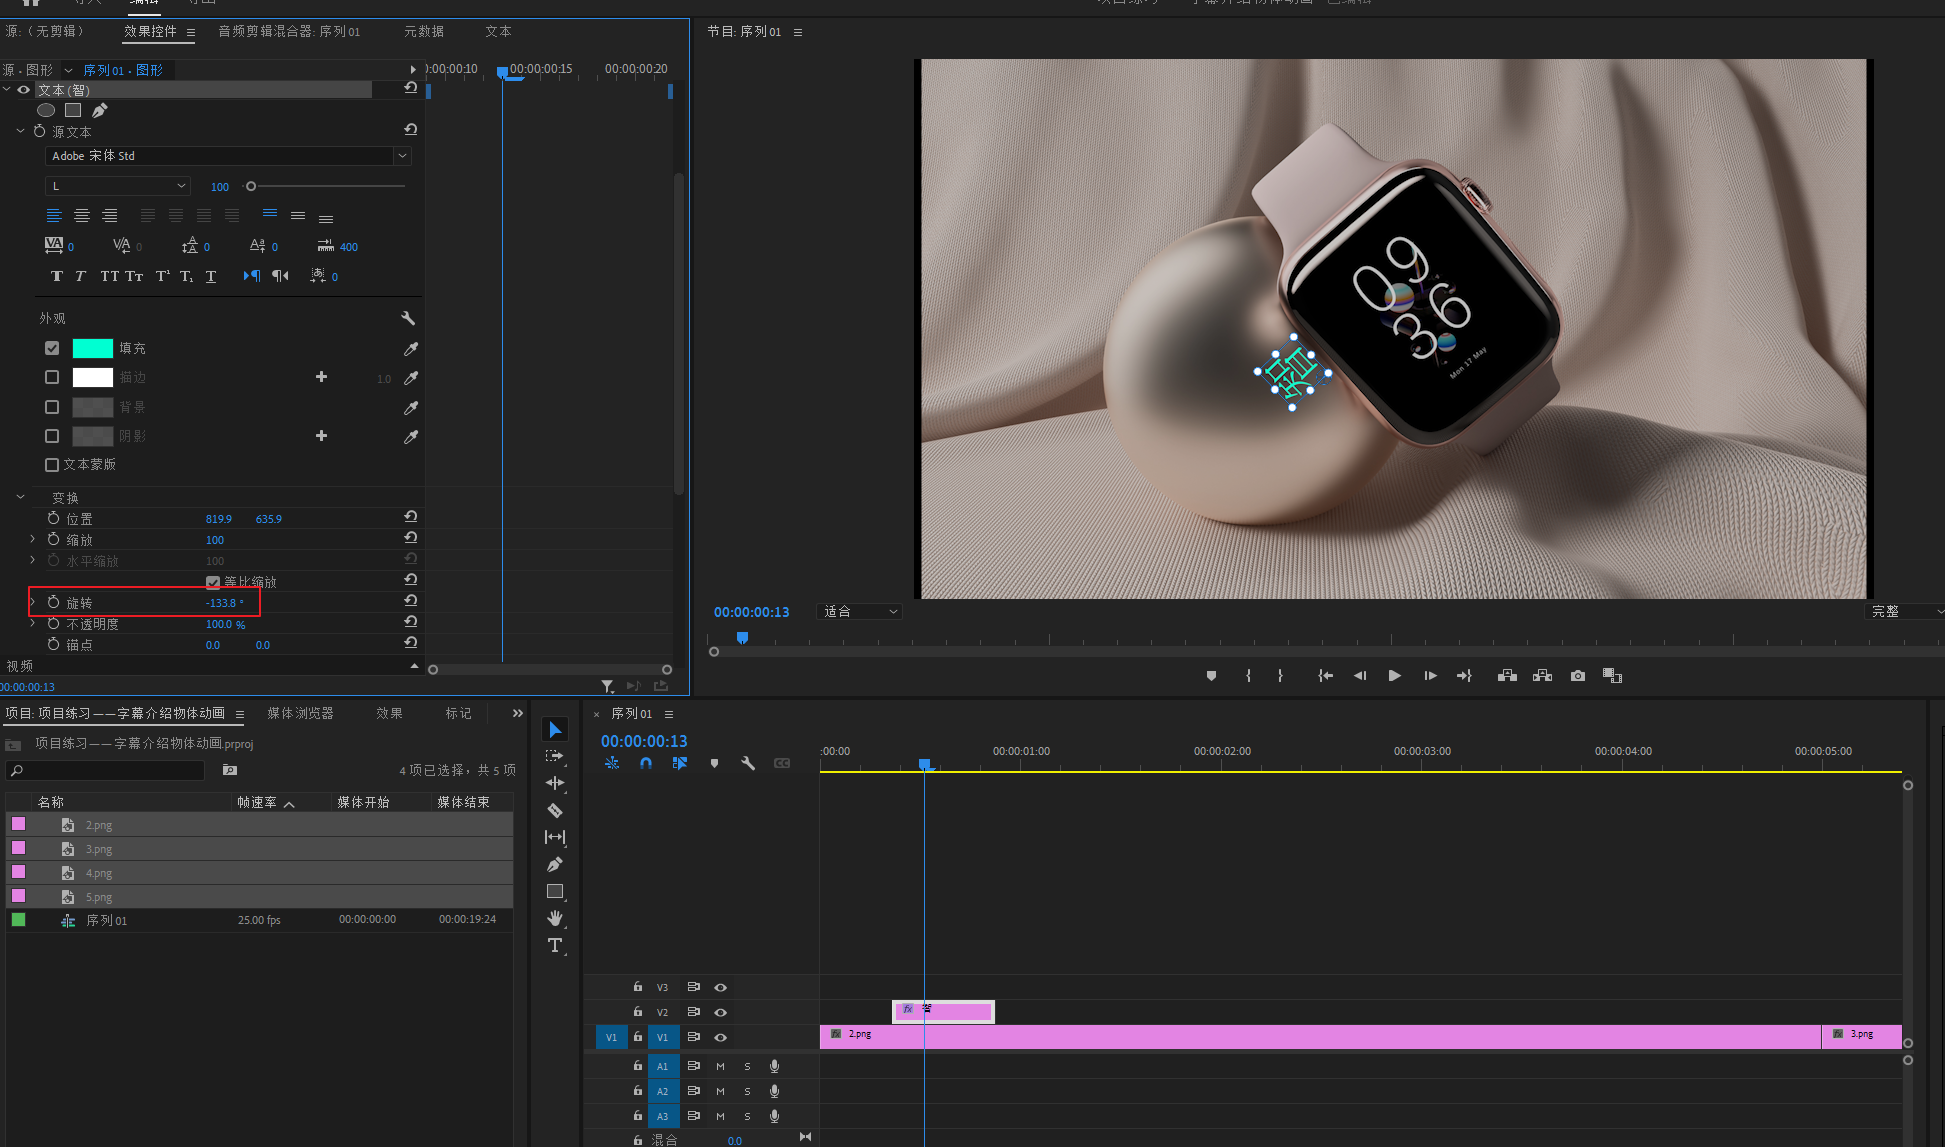The width and height of the screenshot is (1945, 1147).
Task: Toggle V2 track visibility eye
Action: click(x=720, y=1012)
